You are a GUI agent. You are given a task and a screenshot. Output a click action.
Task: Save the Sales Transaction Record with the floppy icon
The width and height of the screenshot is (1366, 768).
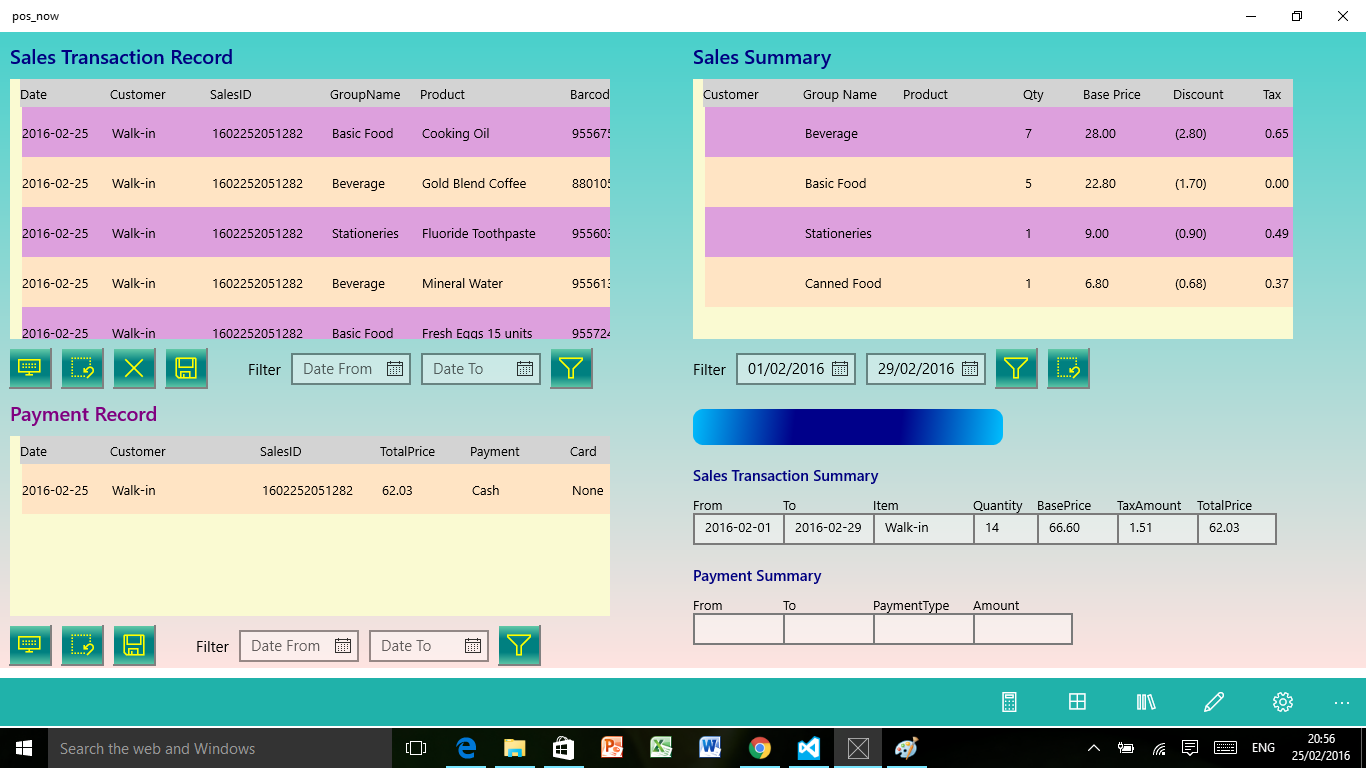(187, 368)
